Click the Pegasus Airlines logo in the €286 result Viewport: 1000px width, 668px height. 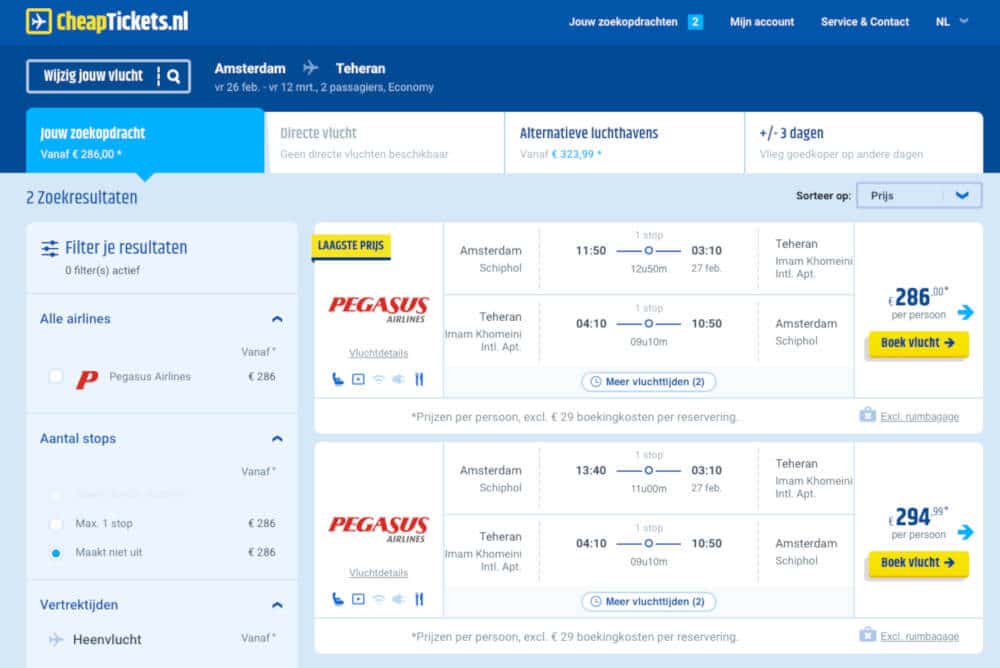(x=378, y=309)
